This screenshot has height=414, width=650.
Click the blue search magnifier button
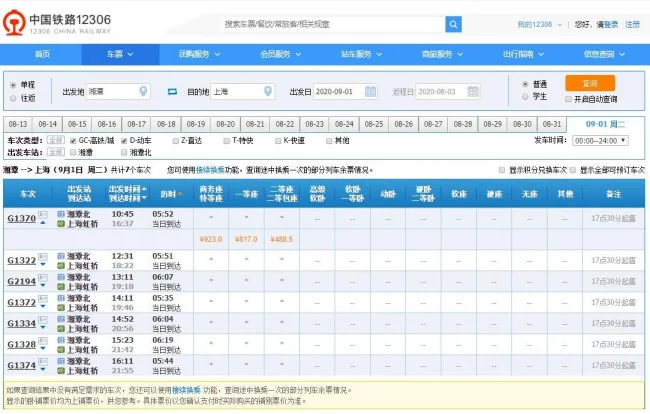453,24
